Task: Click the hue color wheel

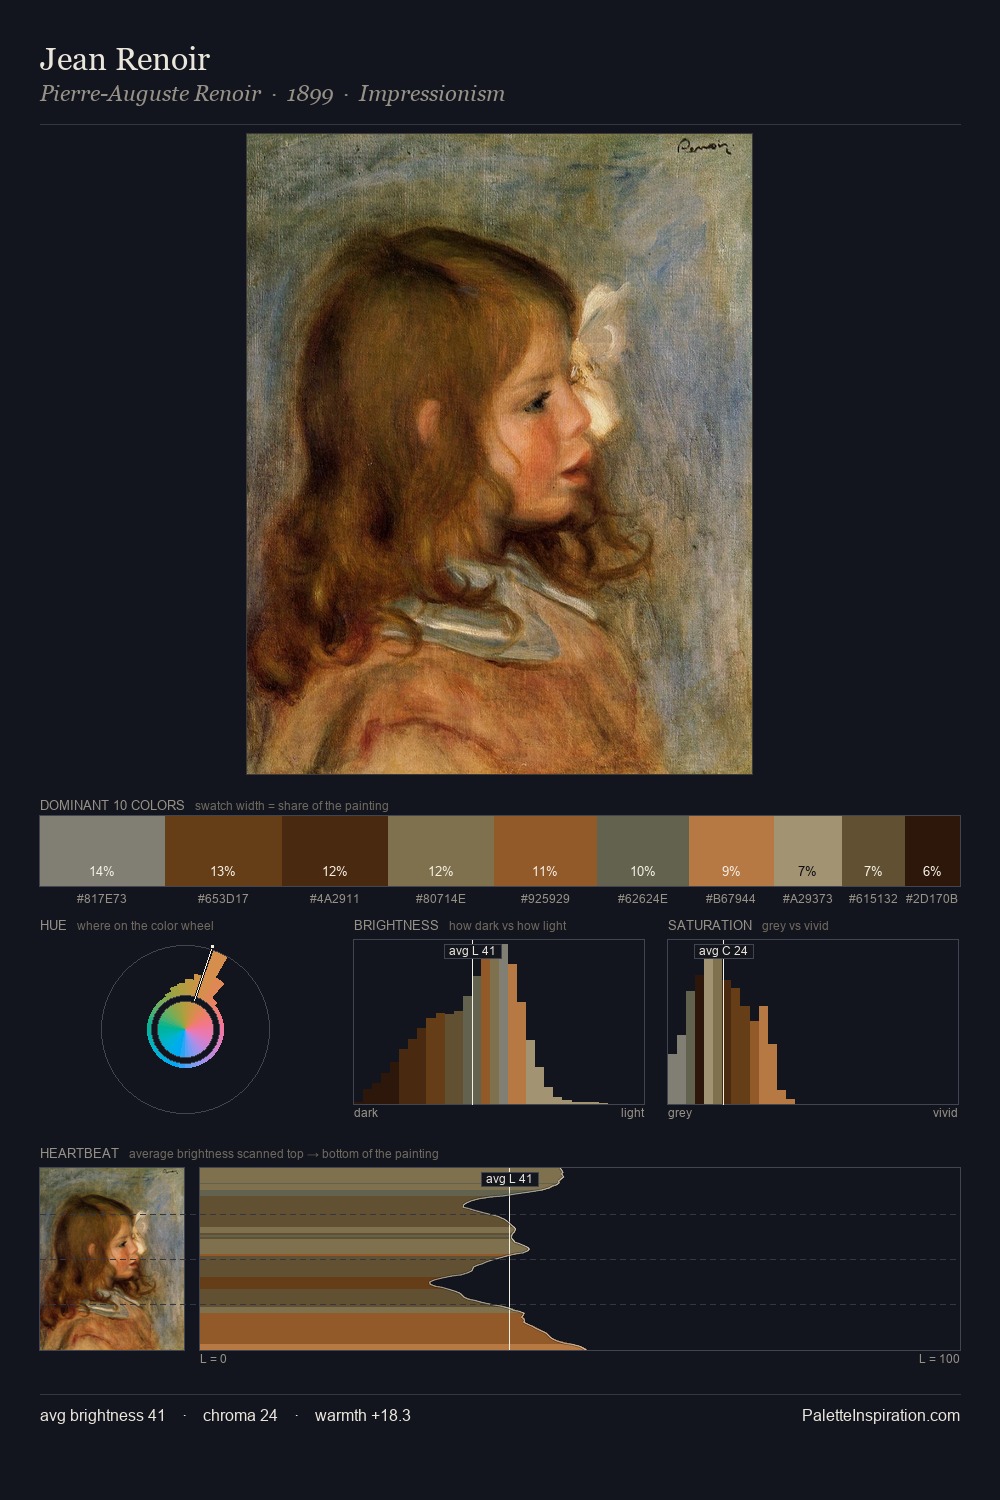Action: coord(185,1029)
